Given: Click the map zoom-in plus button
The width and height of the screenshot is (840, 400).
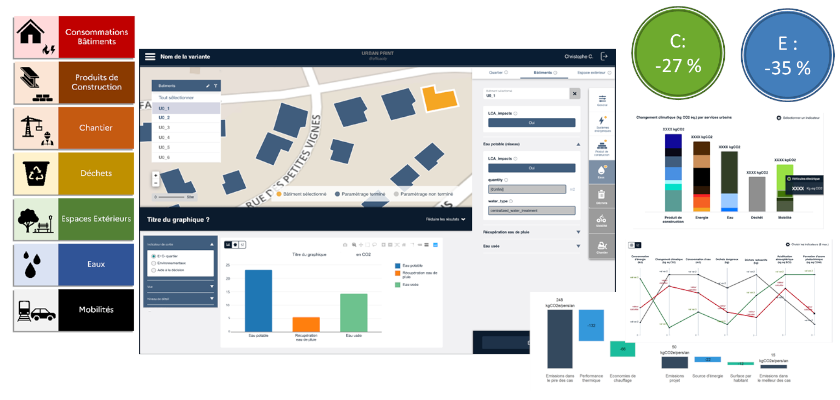Looking at the screenshot, I should click(x=155, y=173).
